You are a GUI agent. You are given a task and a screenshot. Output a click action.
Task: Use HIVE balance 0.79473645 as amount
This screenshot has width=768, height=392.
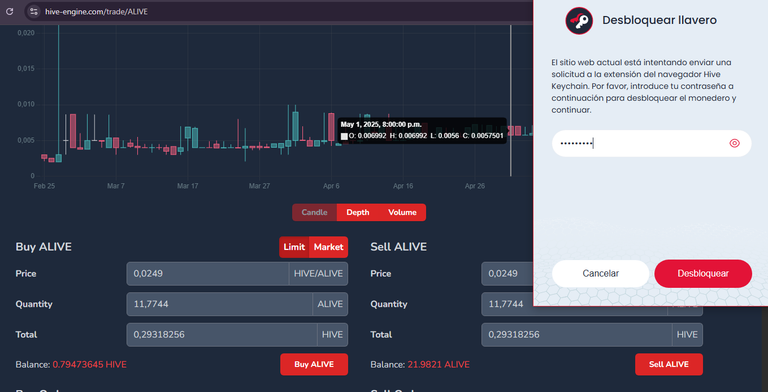click(90, 365)
